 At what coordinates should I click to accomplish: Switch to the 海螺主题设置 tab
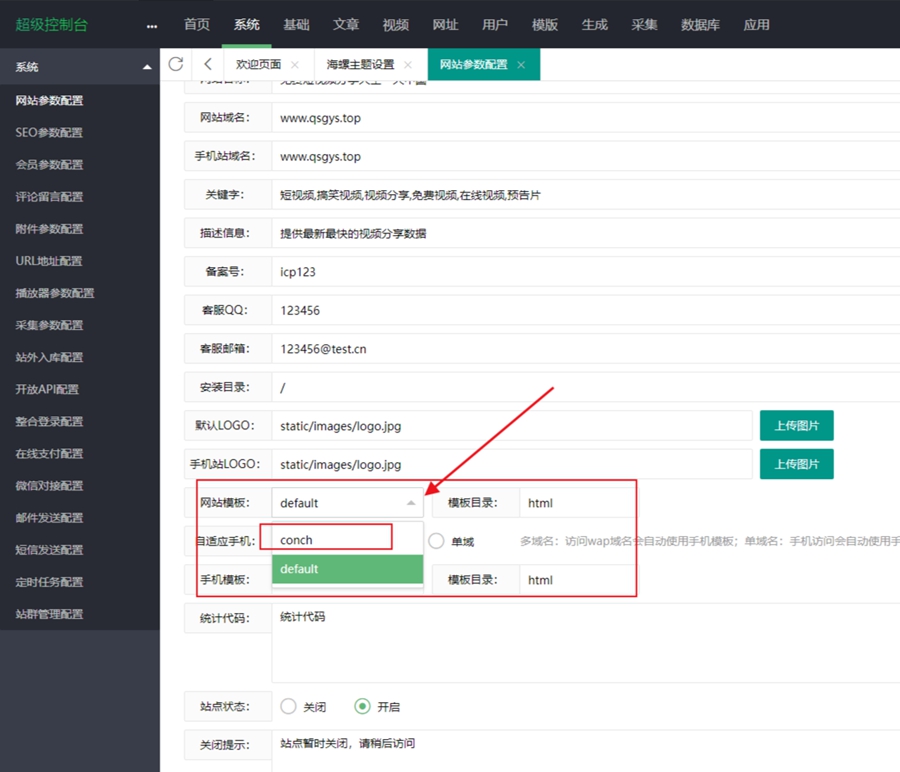click(x=360, y=65)
